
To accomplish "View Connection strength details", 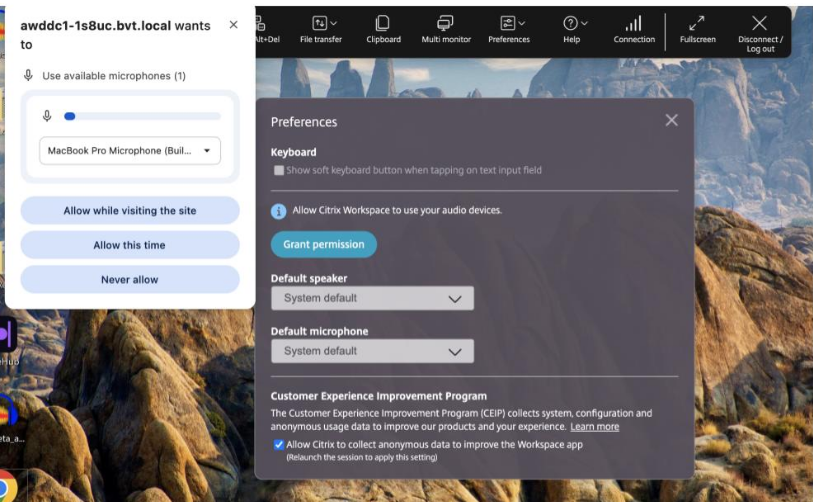I will [x=634, y=29].
